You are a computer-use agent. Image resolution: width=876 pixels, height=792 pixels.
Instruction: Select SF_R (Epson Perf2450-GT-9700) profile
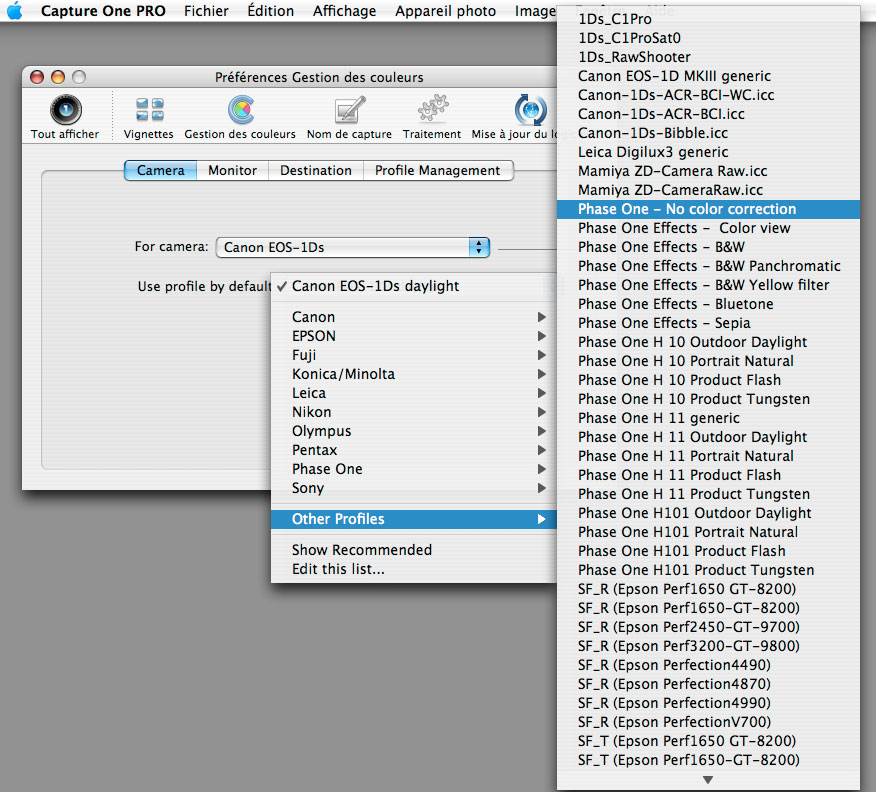point(708,627)
